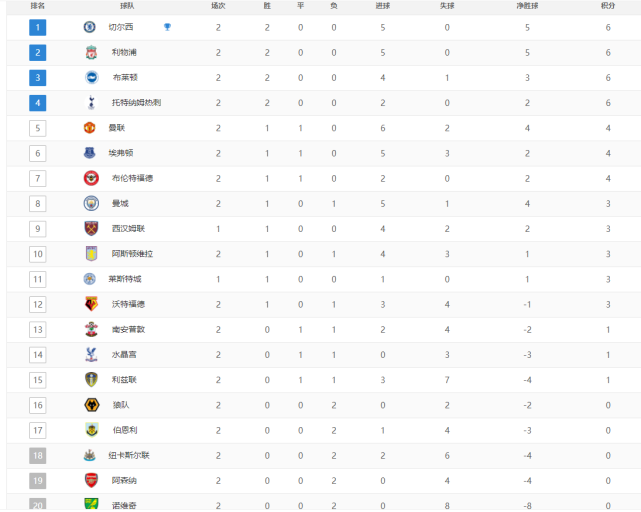
Task: Open the 利物浦 team link
Action: click(124, 52)
